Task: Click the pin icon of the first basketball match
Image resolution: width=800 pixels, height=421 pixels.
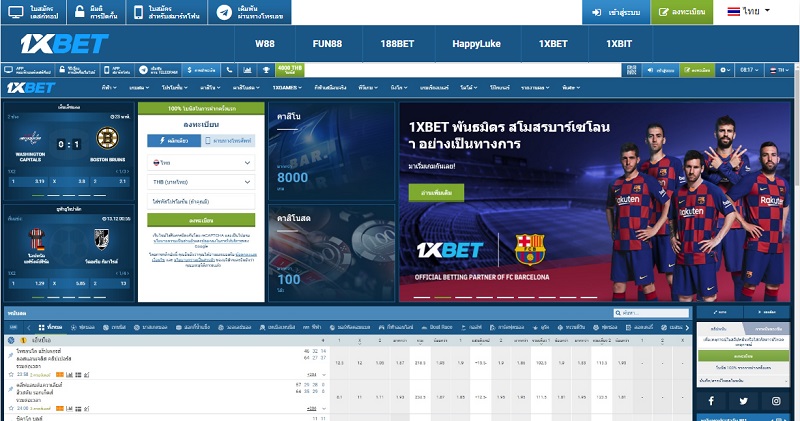Action: click(10, 355)
